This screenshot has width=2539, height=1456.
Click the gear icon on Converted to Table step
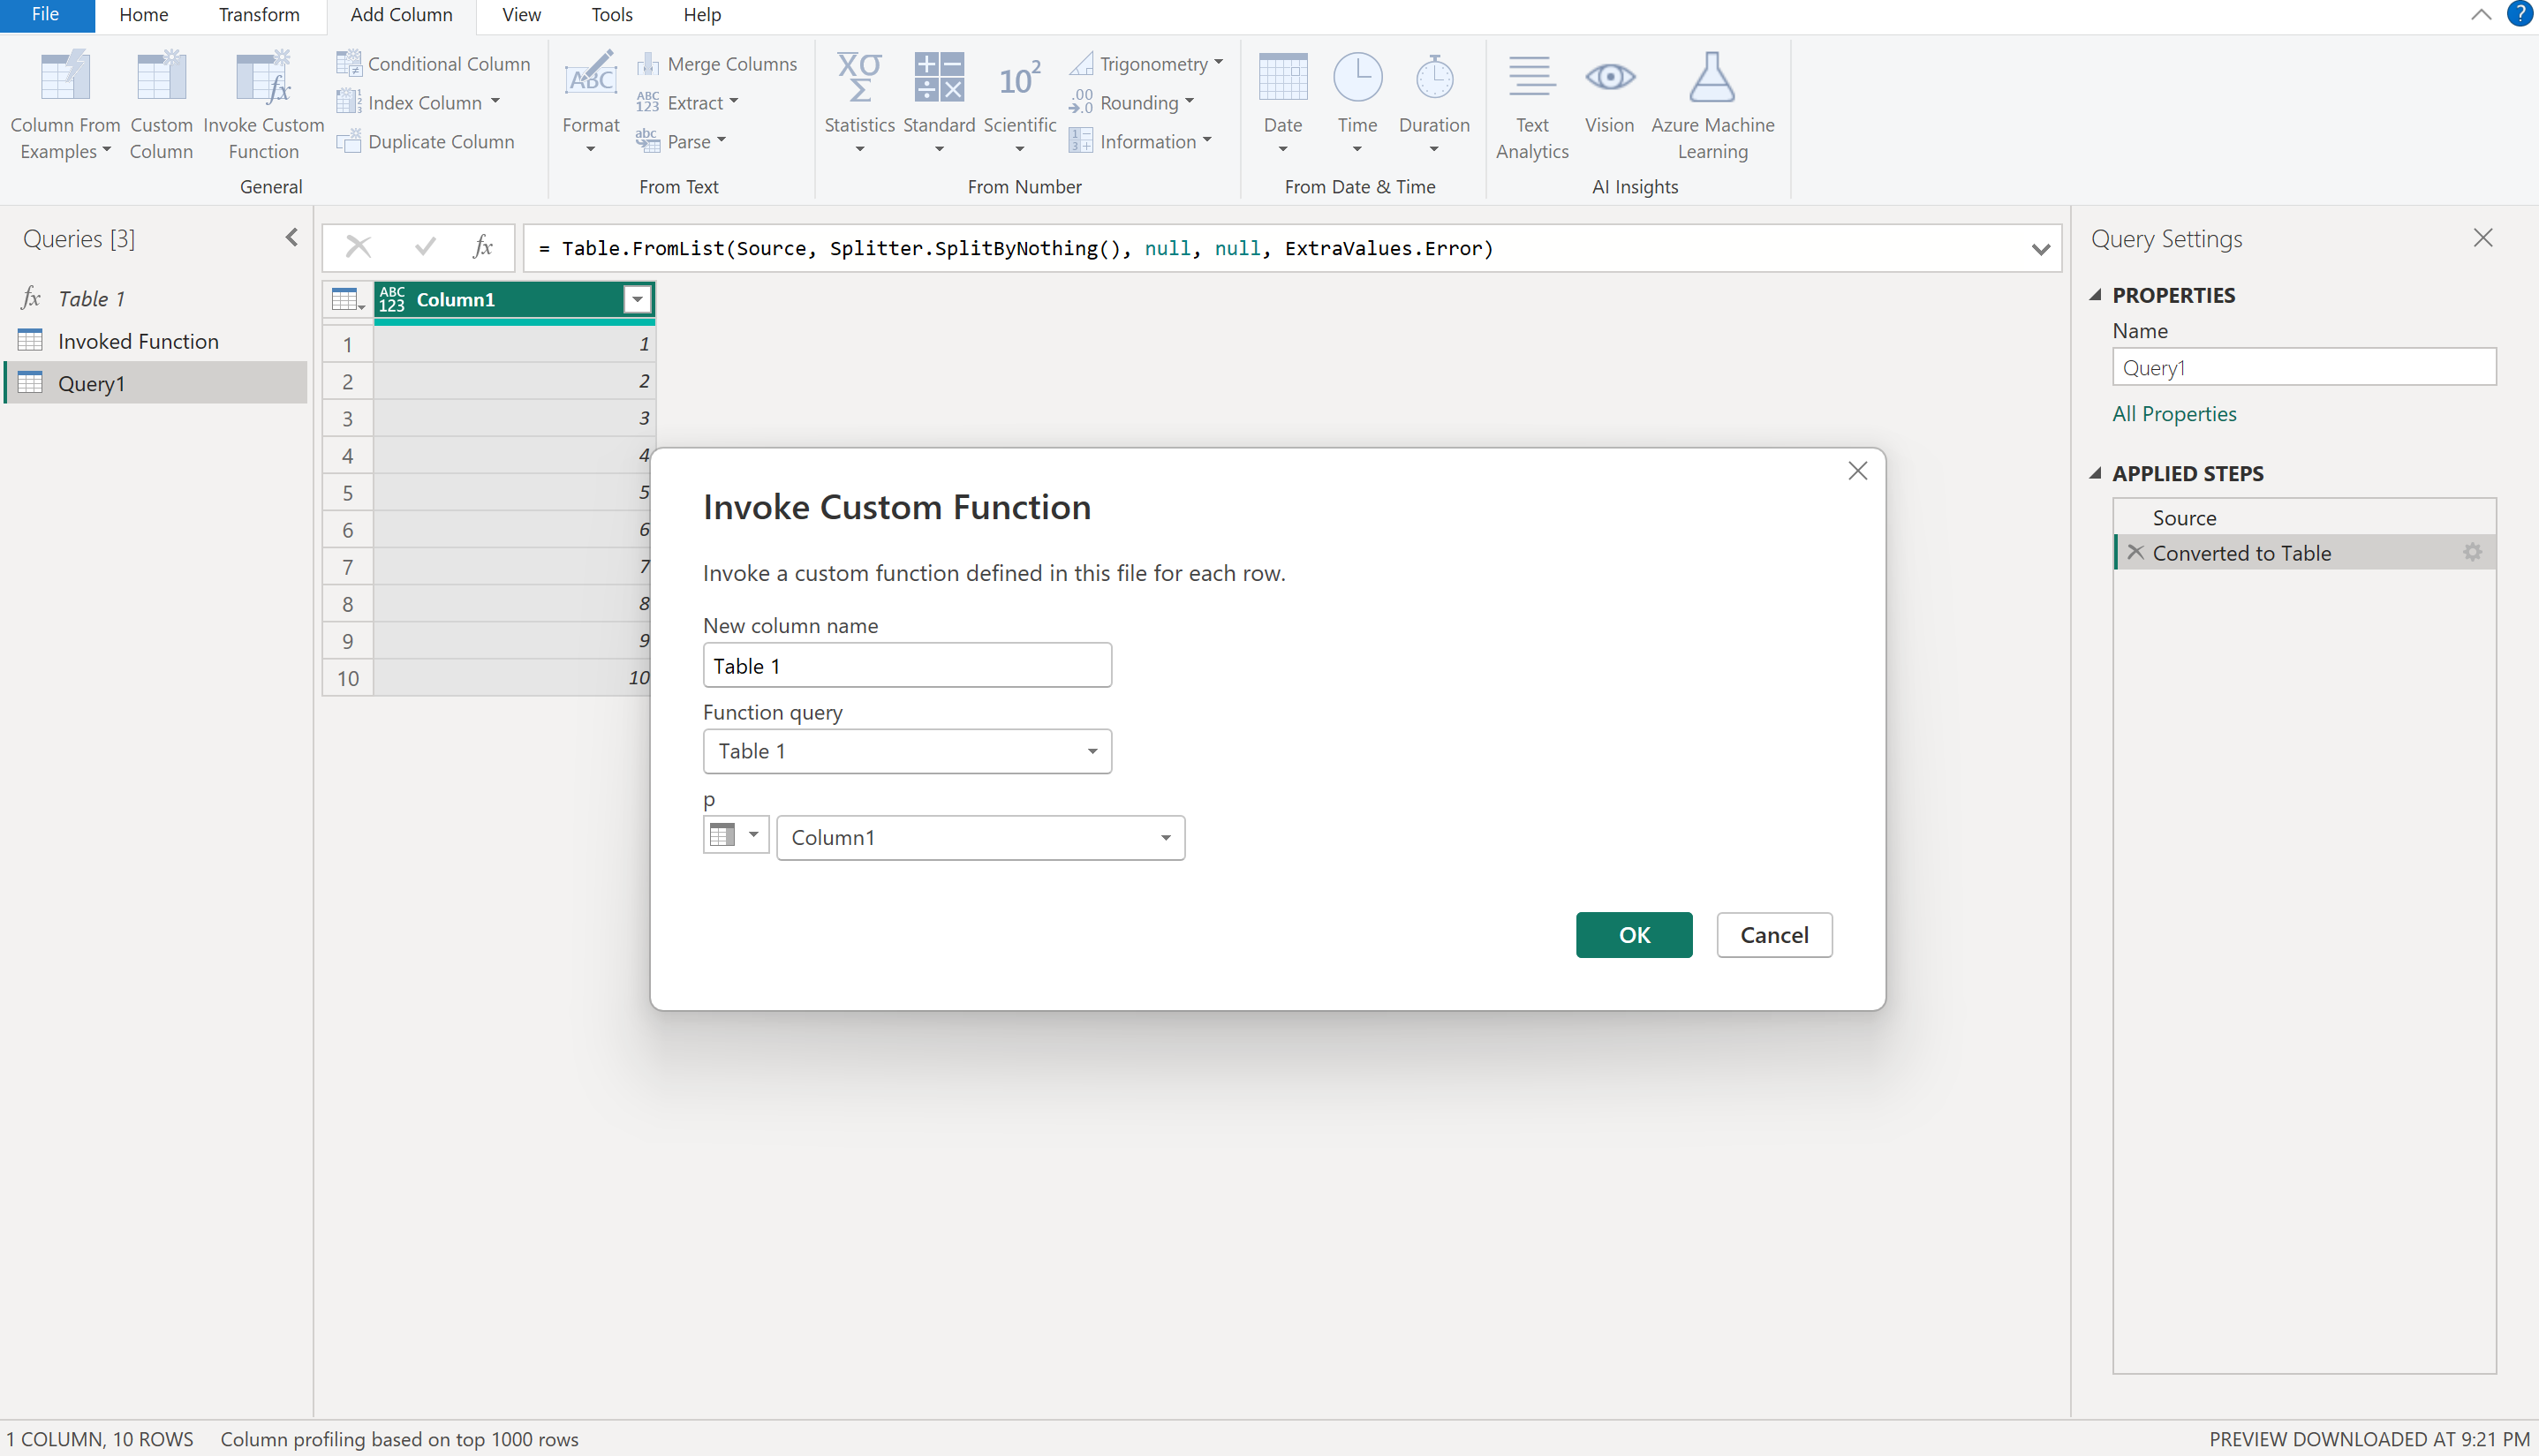tap(2472, 553)
